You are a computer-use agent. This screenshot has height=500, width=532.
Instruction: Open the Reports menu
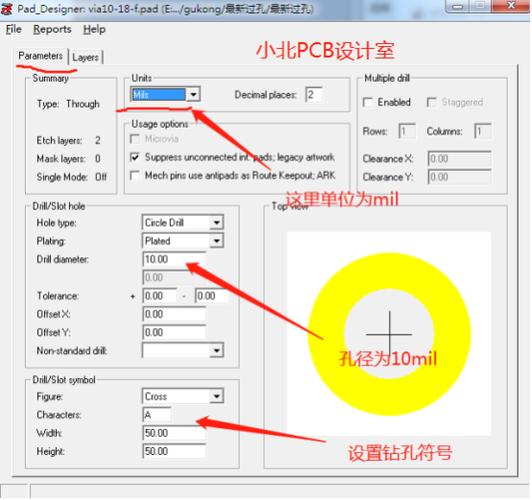point(52,29)
